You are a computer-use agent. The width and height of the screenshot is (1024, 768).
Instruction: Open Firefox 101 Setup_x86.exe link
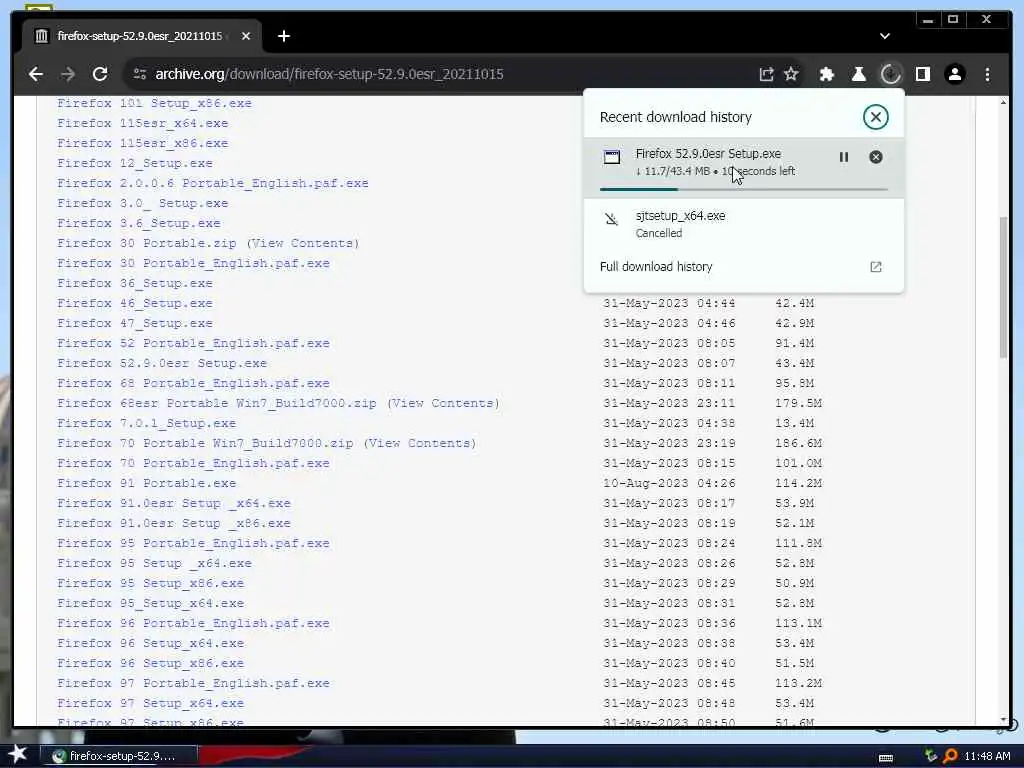click(x=154, y=103)
